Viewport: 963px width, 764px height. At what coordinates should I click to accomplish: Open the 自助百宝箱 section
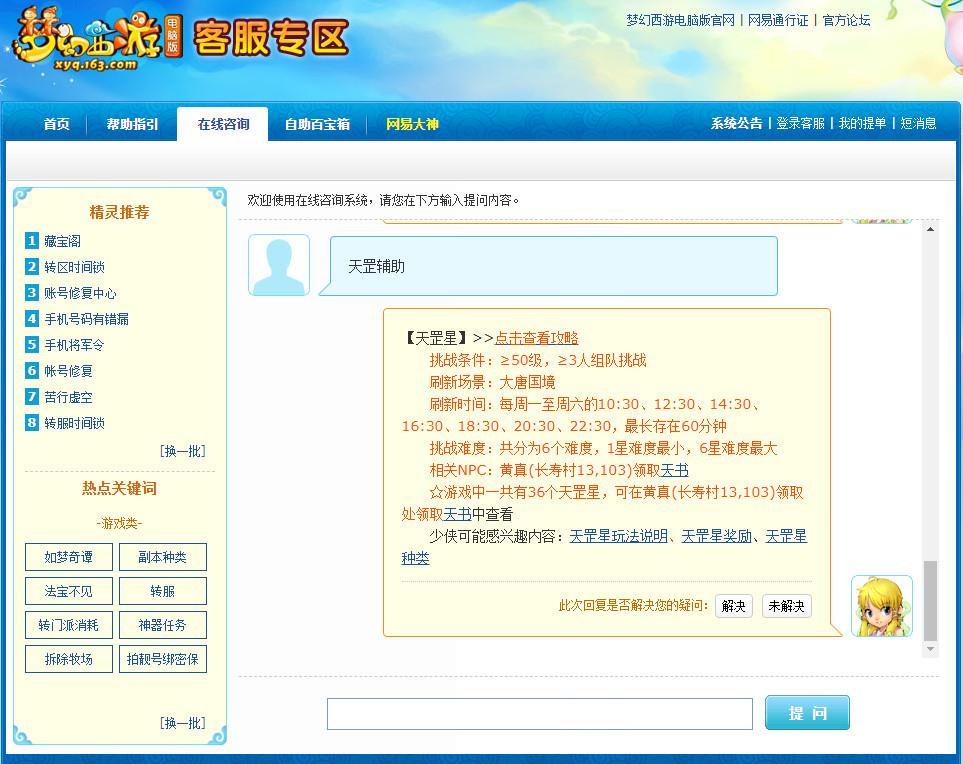[x=318, y=125]
